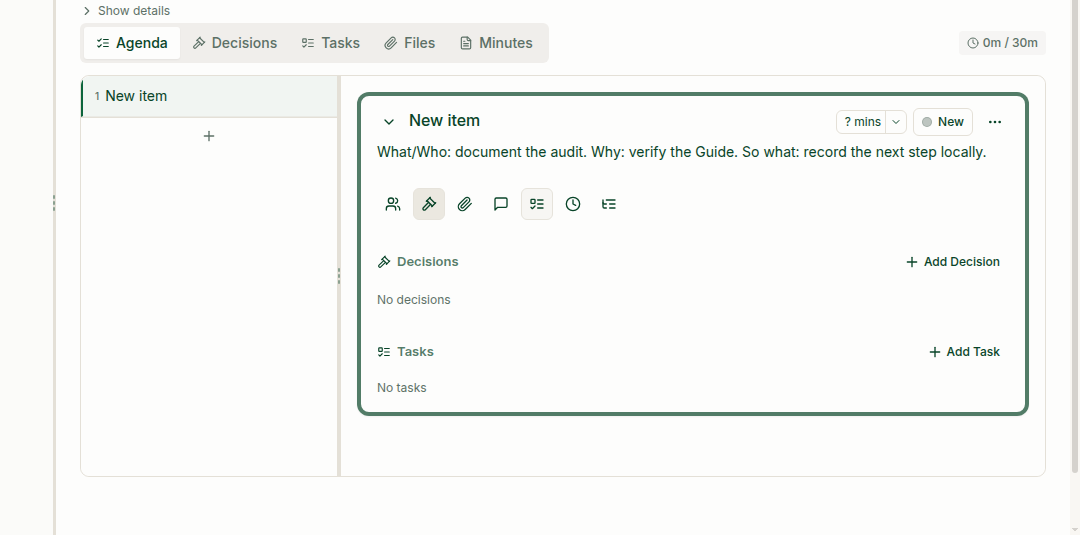Switch to the Agenda tab
Screen dimensions: 1080x535
coord(132,43)
